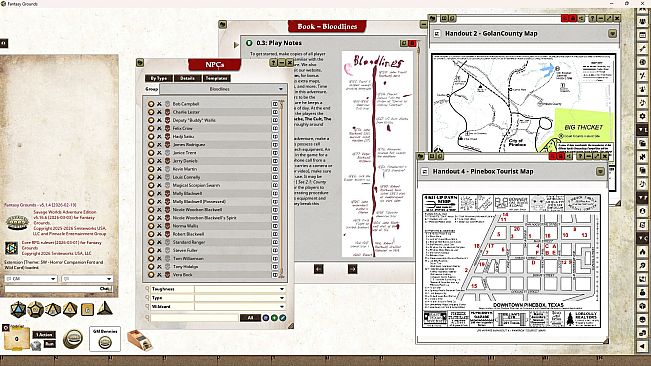Click the All filter button in NPCs
This screenshot has width=651, height=366.
[250, 318]
